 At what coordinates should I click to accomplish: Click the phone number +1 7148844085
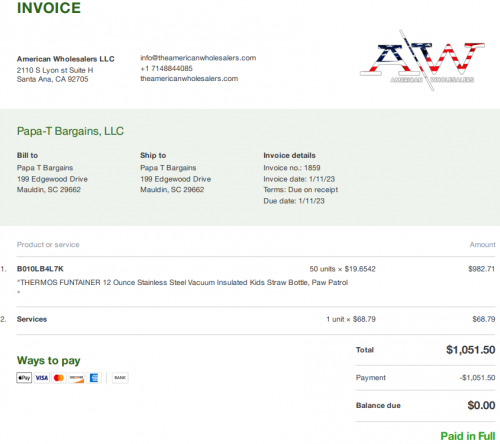click(x=166, y=68)
